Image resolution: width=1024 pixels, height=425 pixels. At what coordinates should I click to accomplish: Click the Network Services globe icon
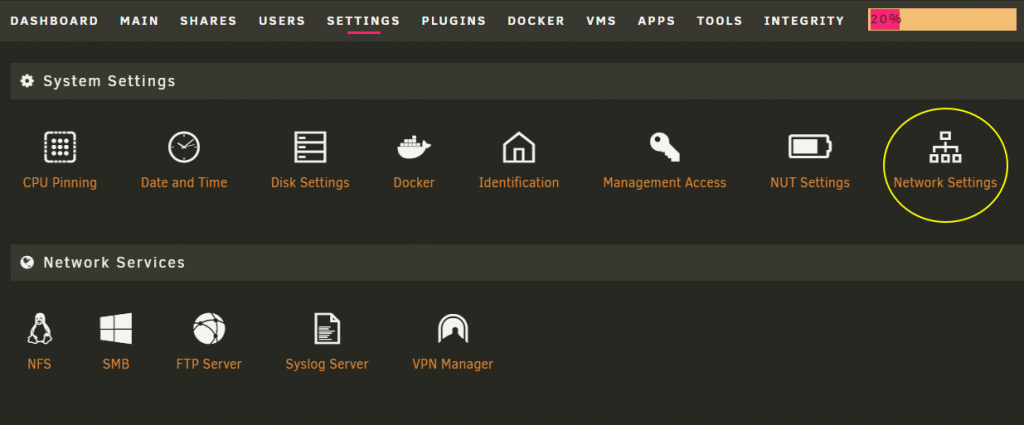click(x=27, y=262)
